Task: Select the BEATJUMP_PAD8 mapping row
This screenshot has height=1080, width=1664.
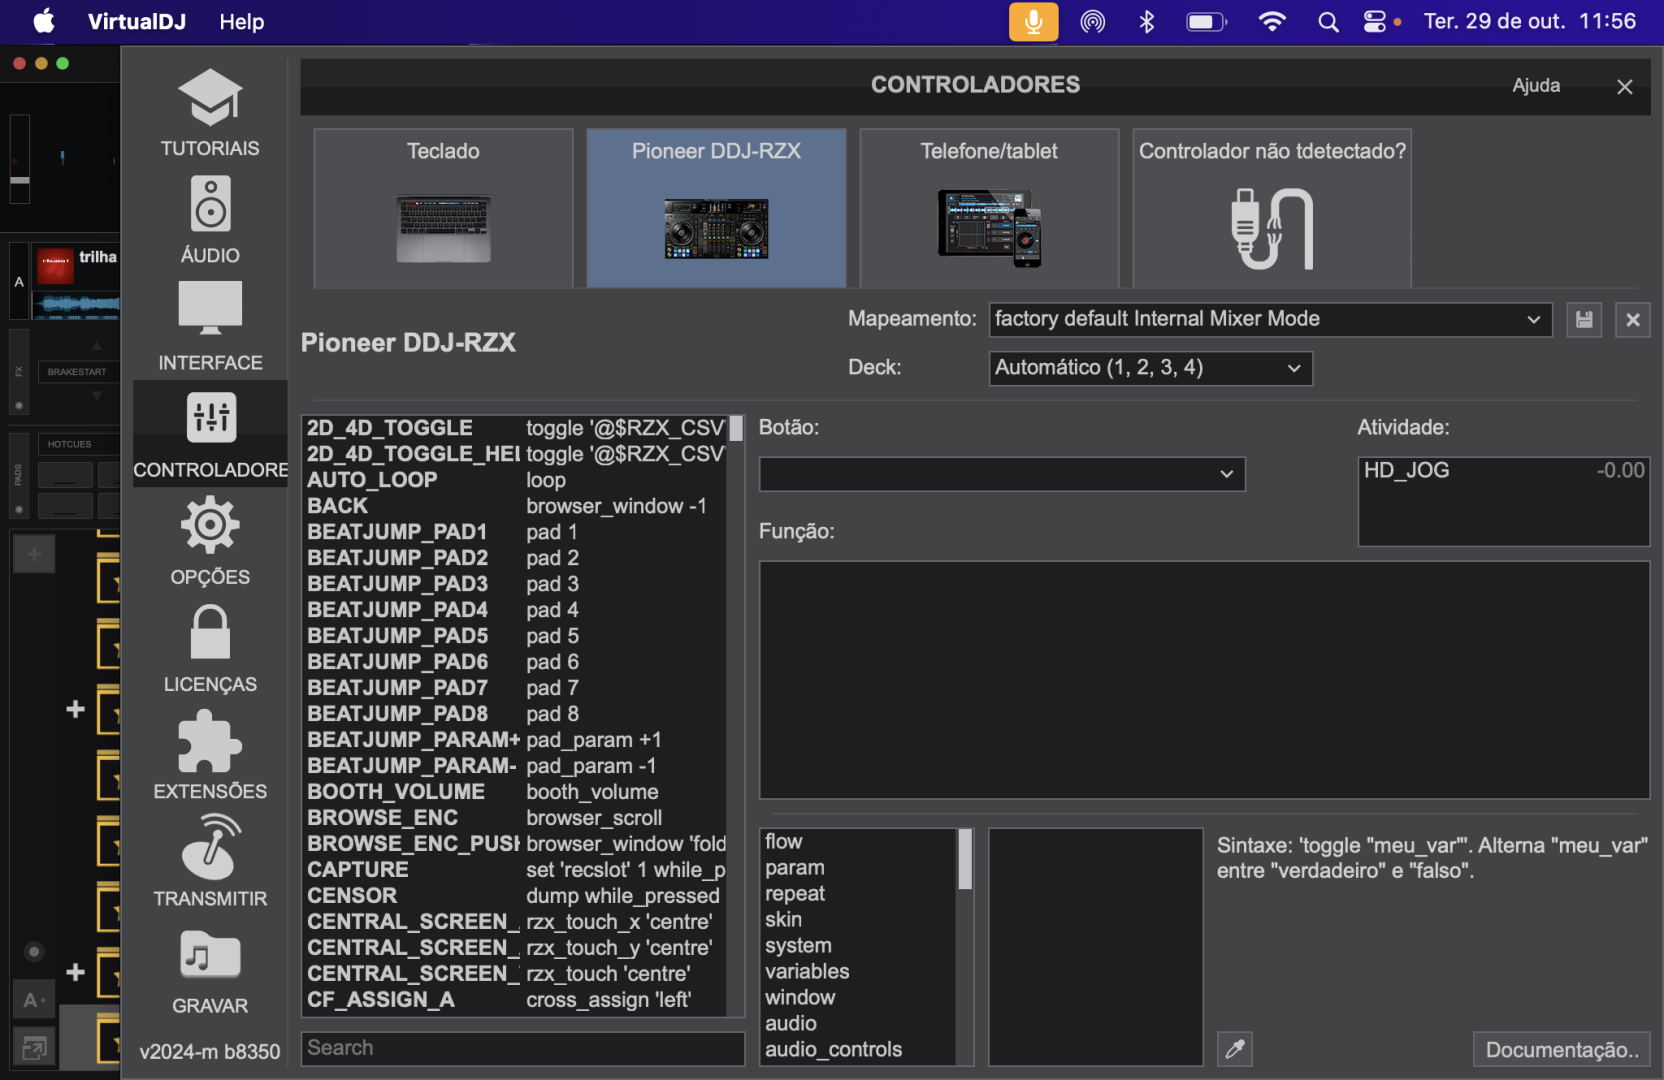Action: click(515, 714)
